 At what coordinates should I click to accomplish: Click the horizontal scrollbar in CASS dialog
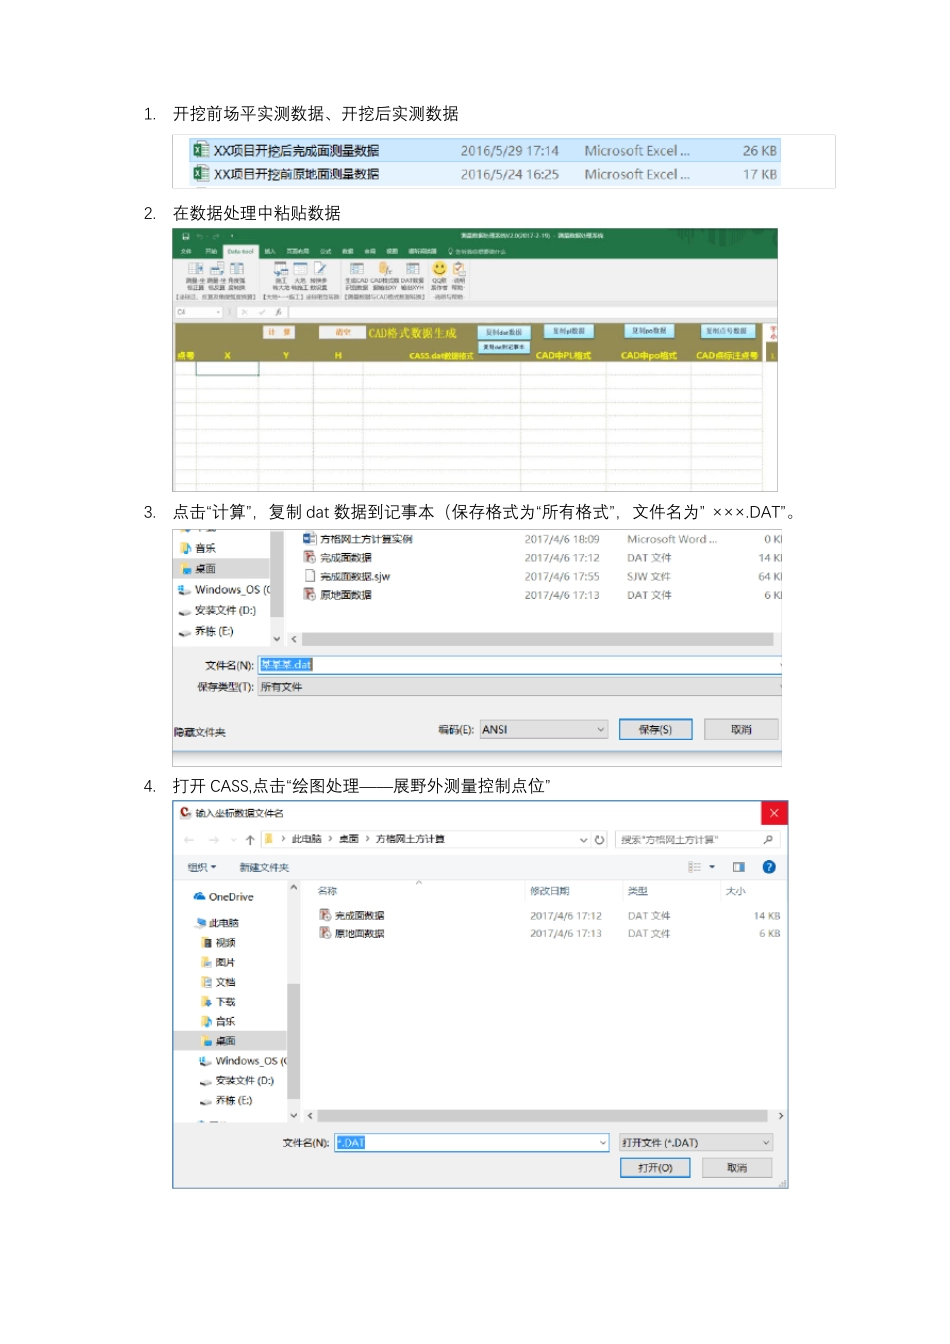coord(543,1116)
